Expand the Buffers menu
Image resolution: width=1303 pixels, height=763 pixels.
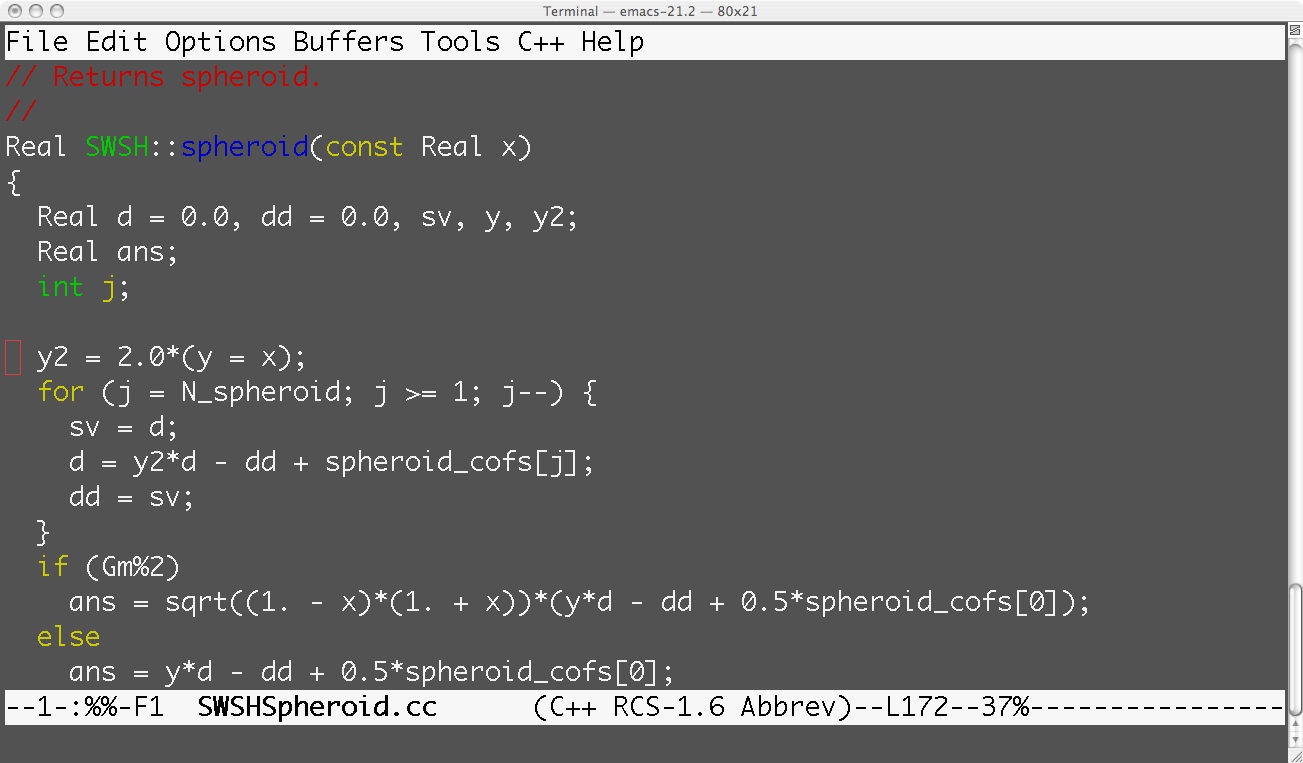click(x=348, y=42)
